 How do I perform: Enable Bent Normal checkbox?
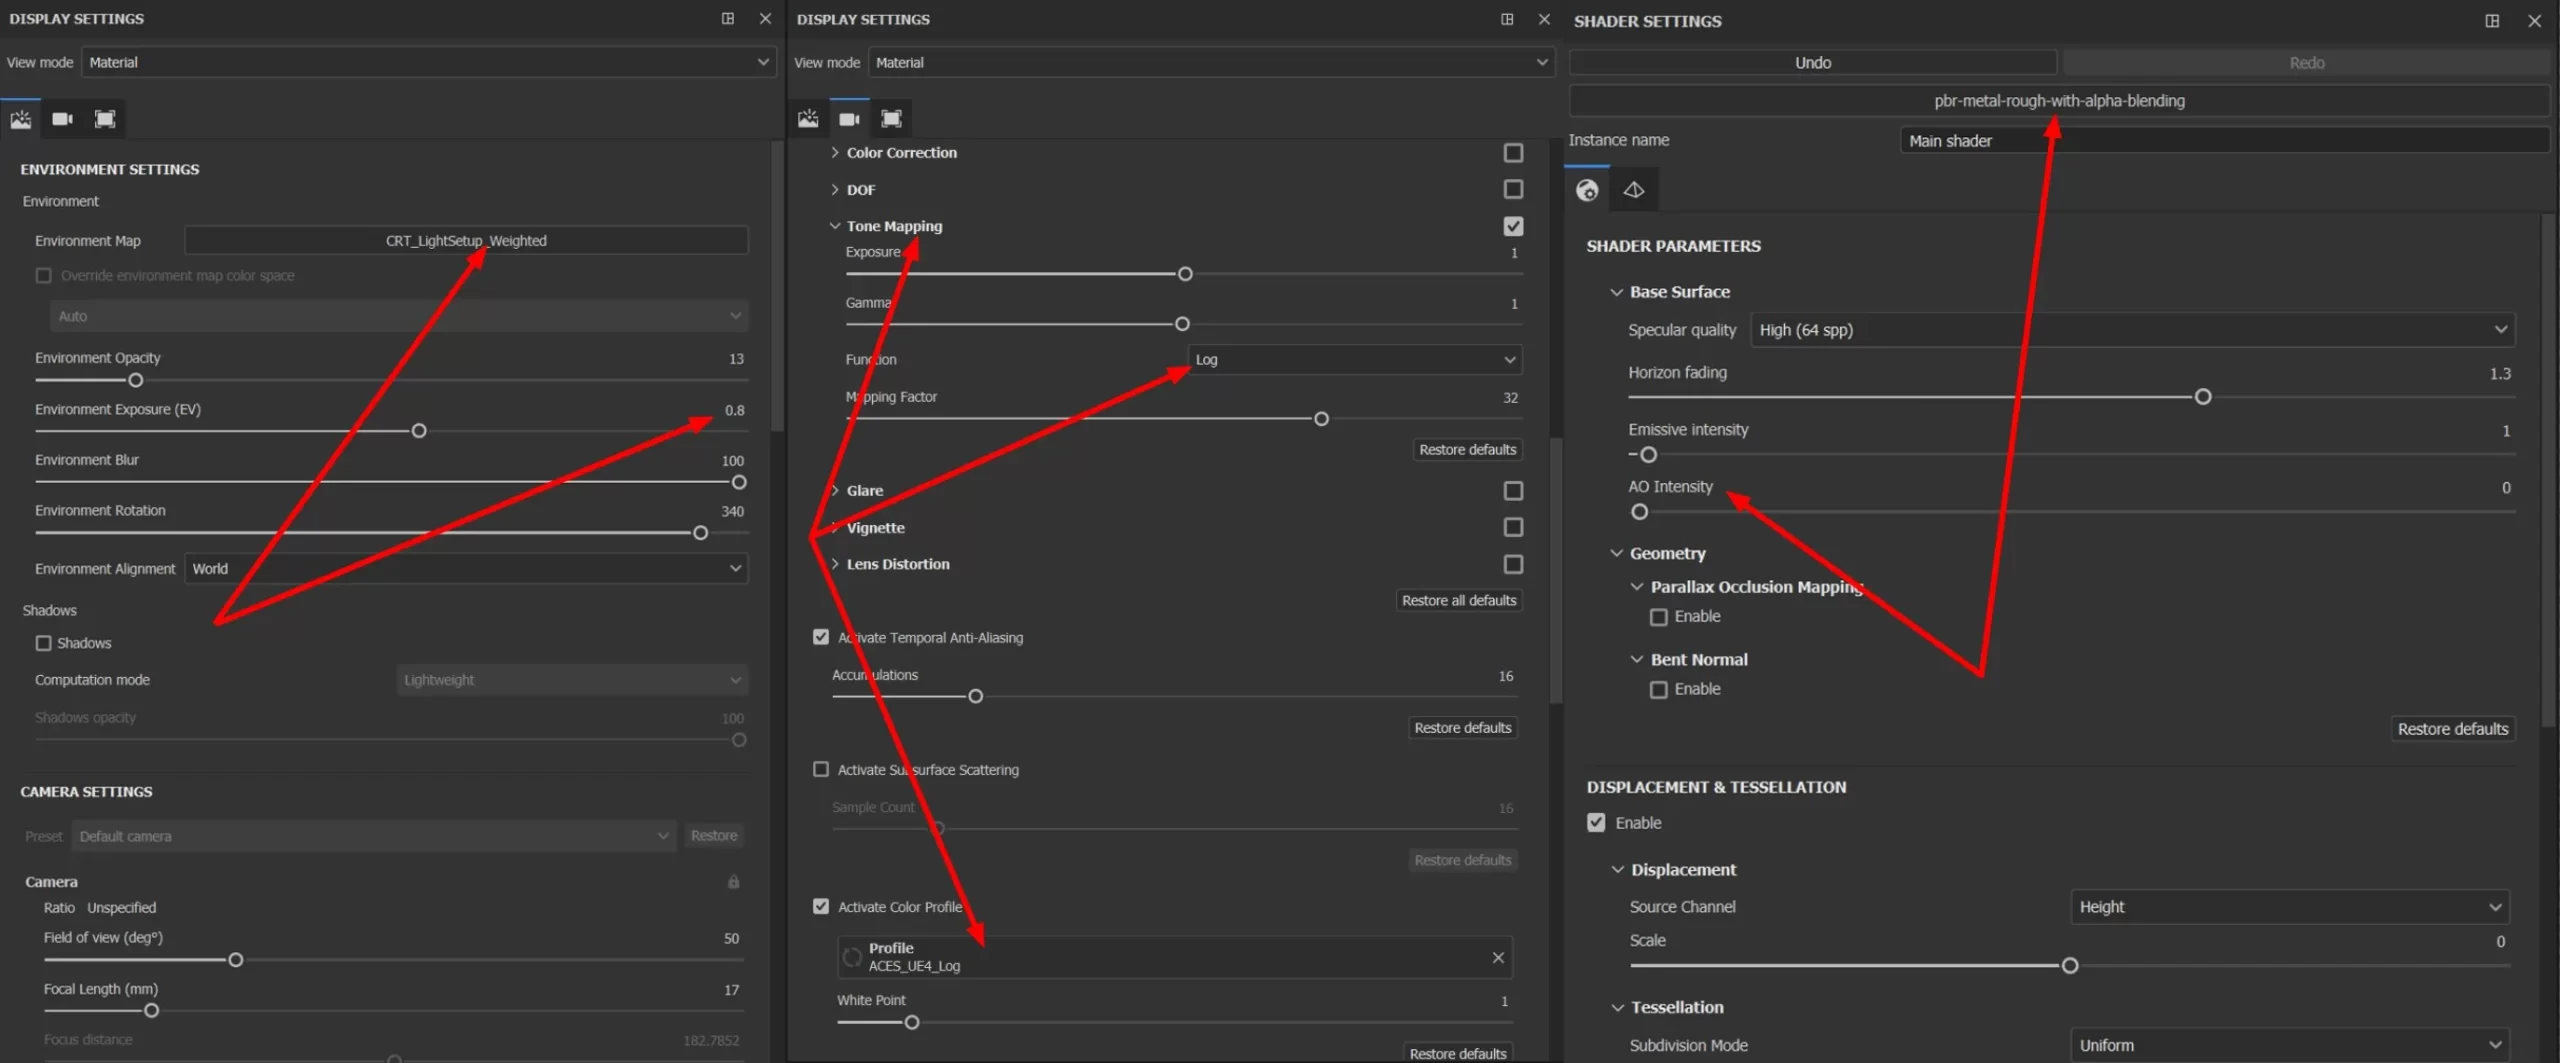click(x=1659, y=690)
